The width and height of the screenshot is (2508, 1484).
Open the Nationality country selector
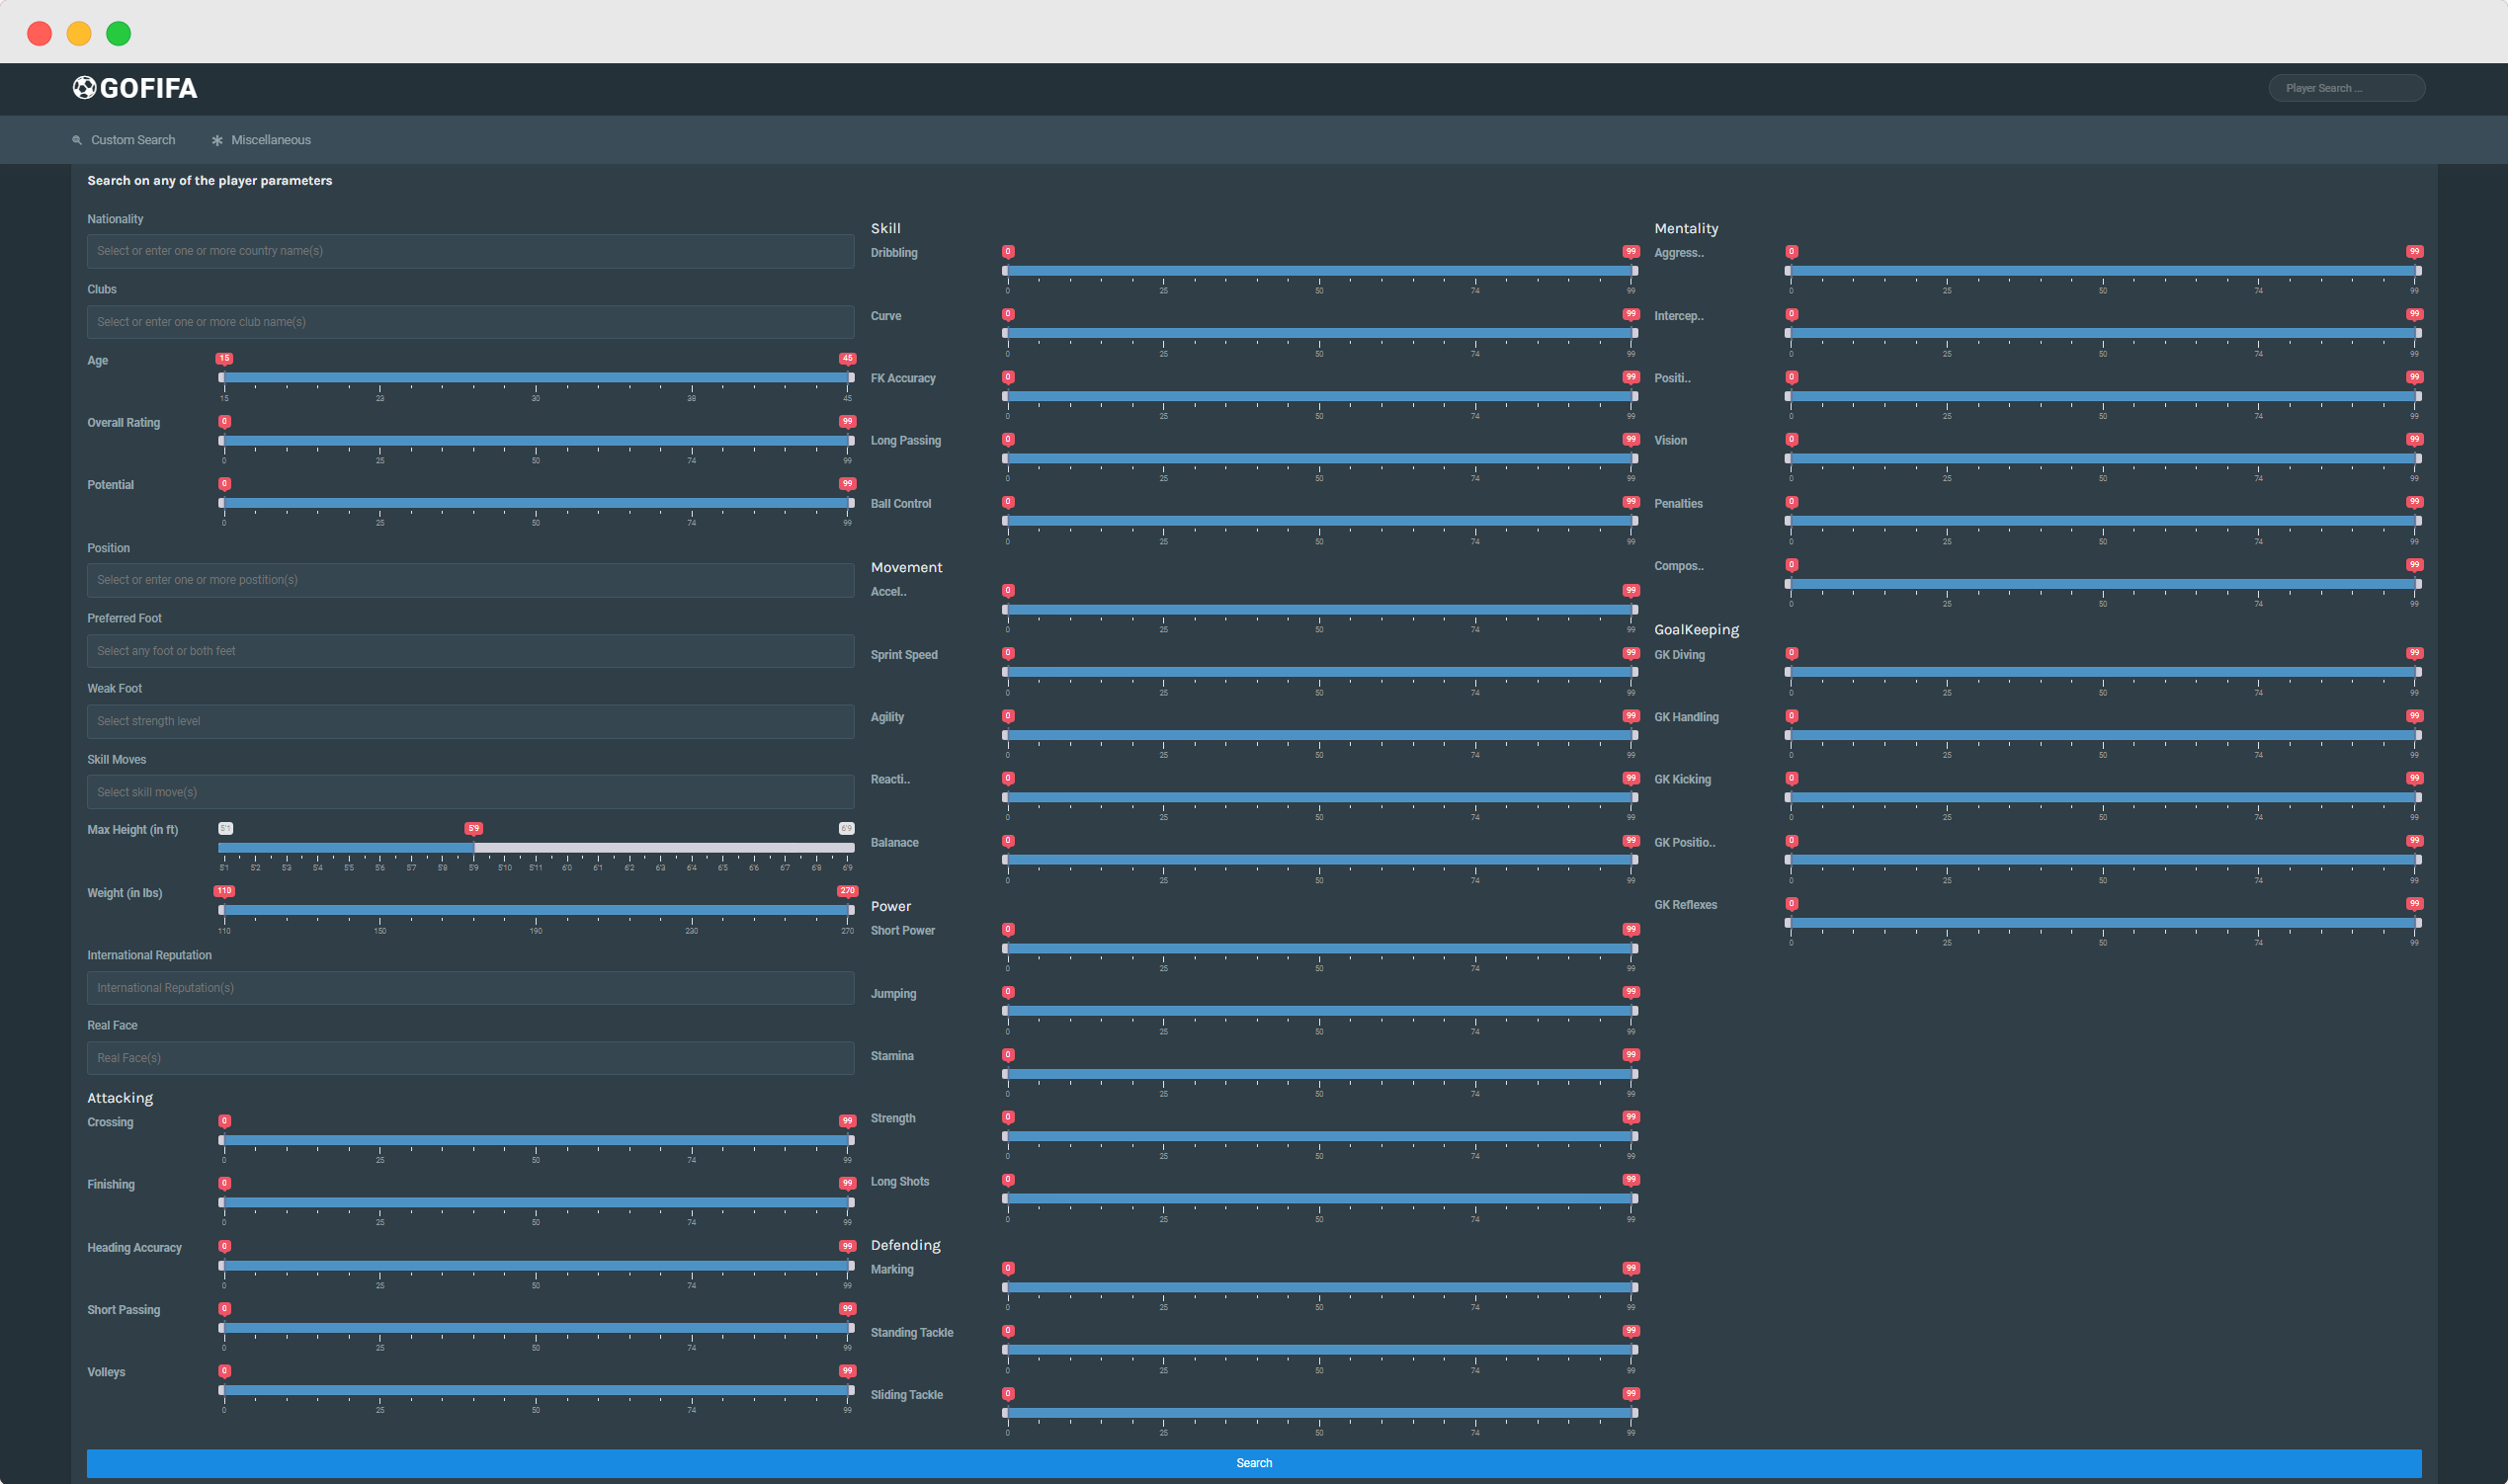point(470,251)
